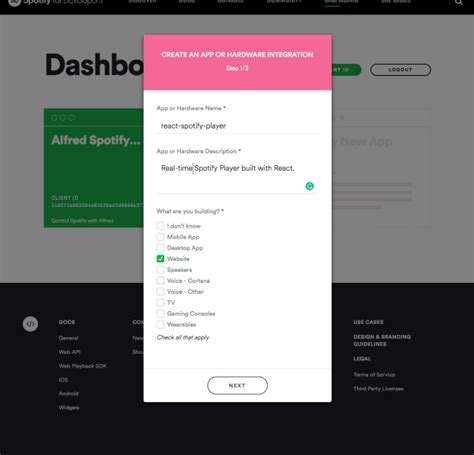Click into the App Description text area
The image size is (474, 455).
click(238, 176)
